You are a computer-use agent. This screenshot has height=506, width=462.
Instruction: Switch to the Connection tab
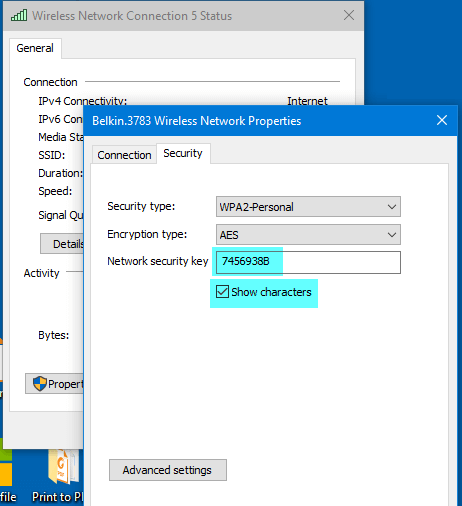pyautogui.click(x=124, y=155)
